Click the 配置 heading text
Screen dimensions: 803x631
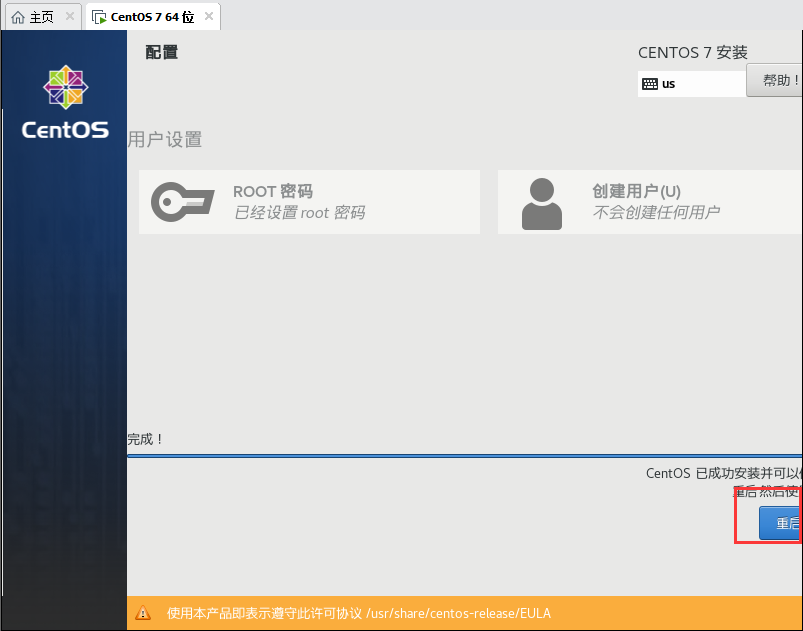click(162, 52)
